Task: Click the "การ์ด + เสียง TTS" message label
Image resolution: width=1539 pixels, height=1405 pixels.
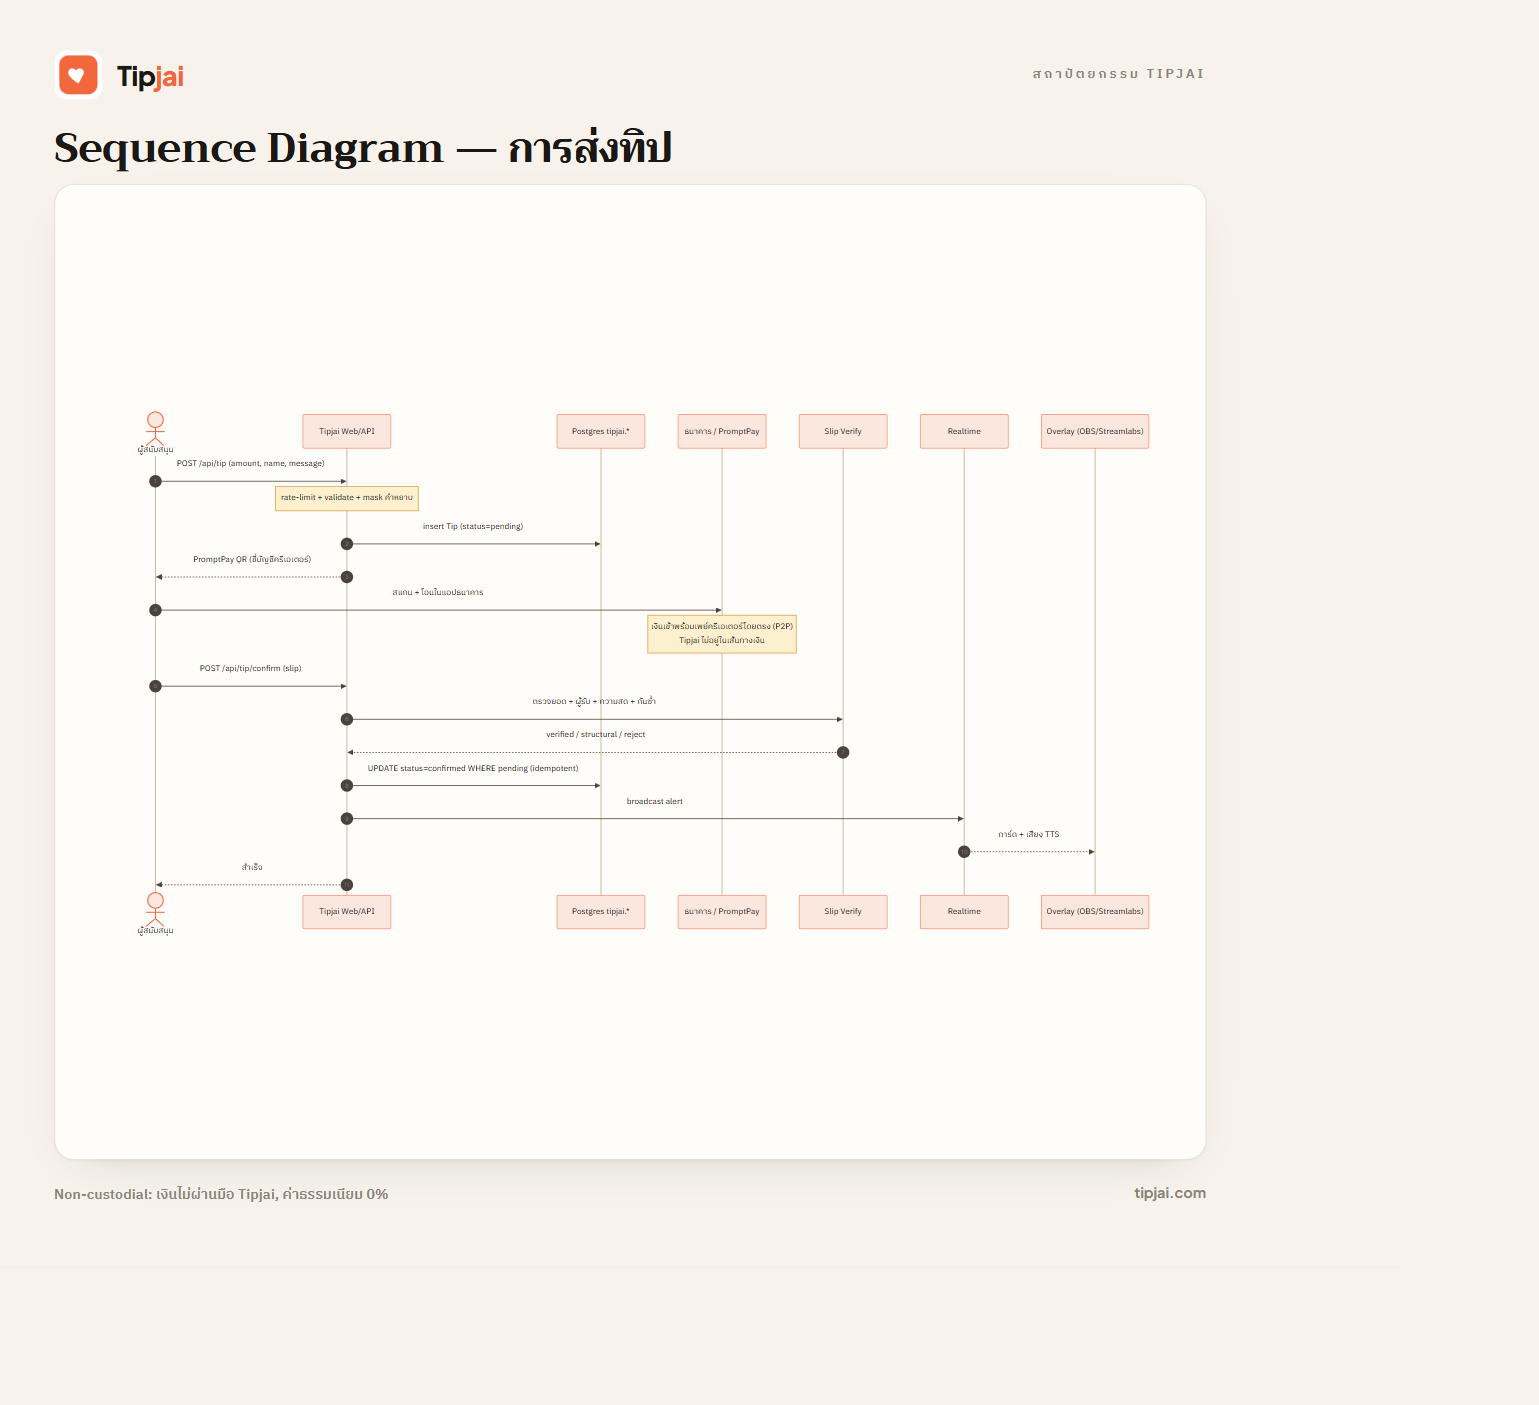Action: (x=1028, y=834)
